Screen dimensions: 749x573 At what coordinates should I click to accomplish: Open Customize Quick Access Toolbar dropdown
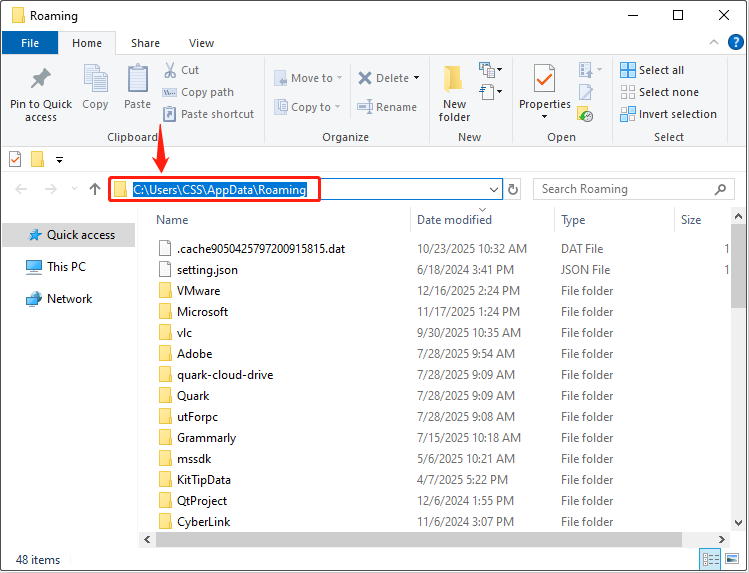pyautogui.click(x=60, y=159)
